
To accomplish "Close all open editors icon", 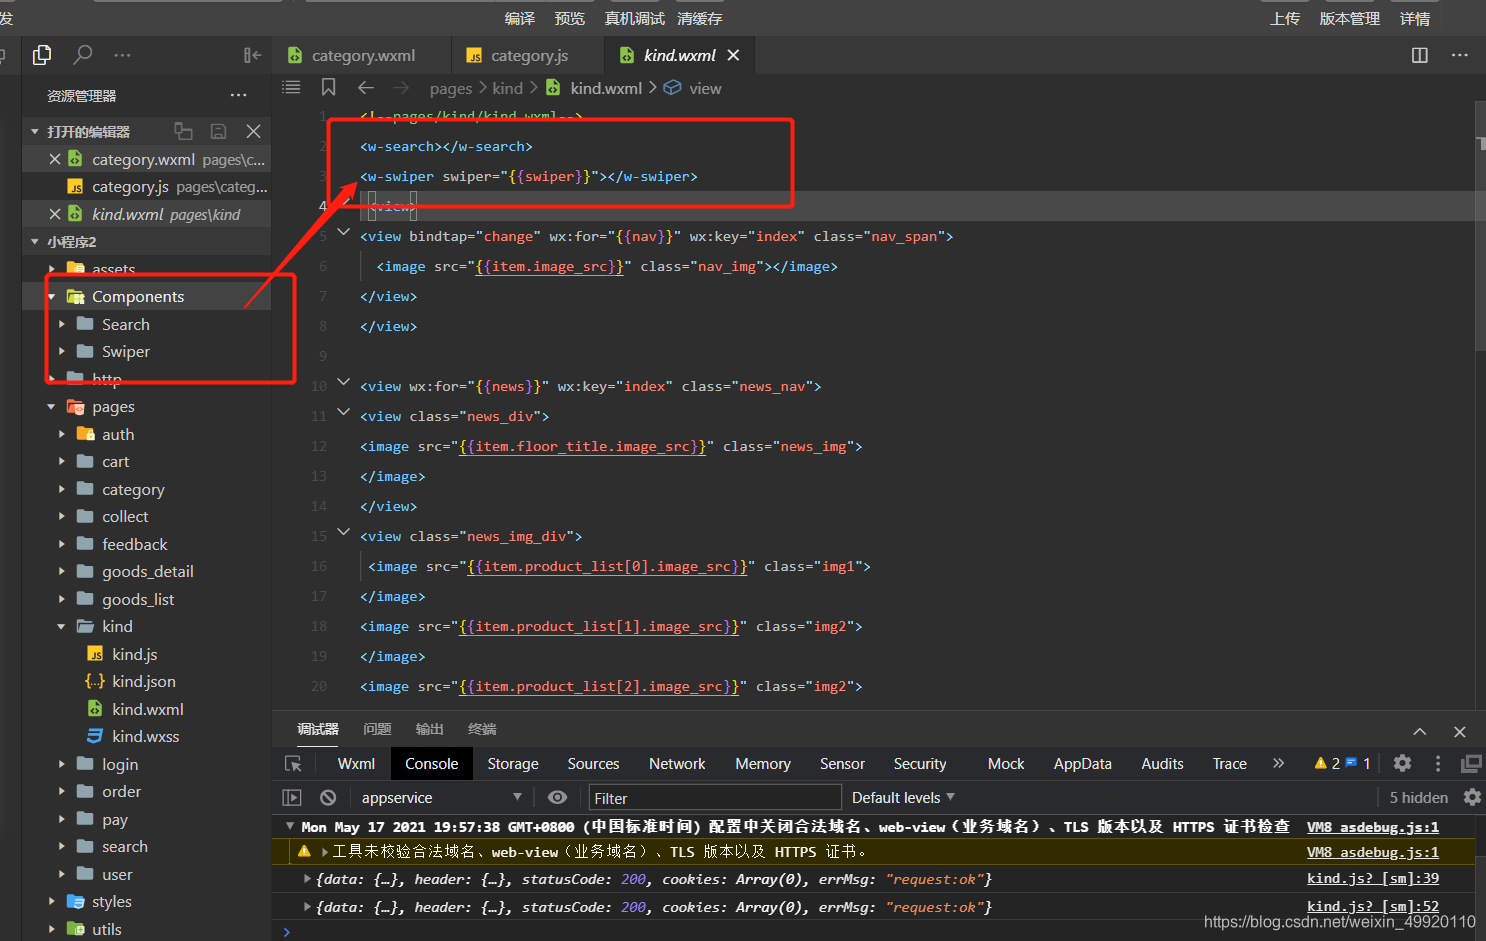I will pos(254,131).
